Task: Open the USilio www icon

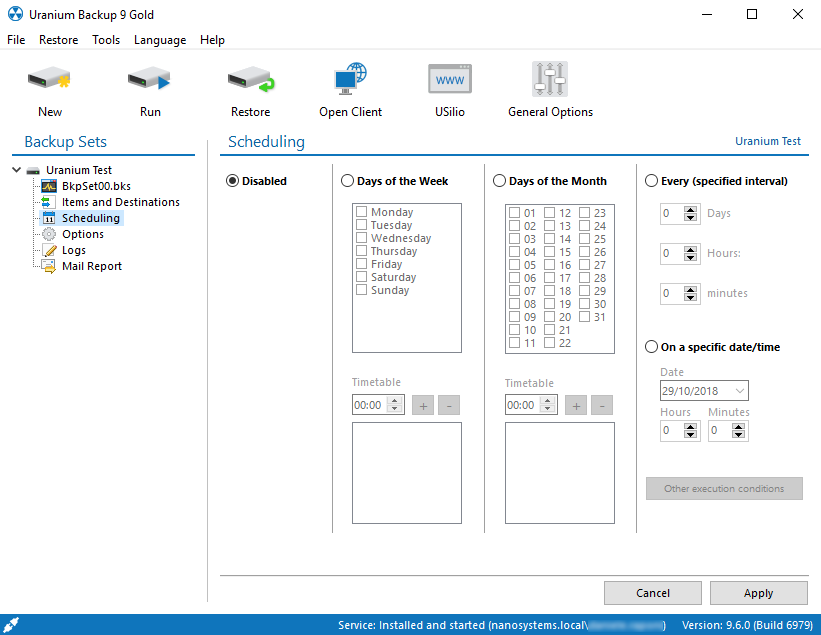Action: coord(450,80)
